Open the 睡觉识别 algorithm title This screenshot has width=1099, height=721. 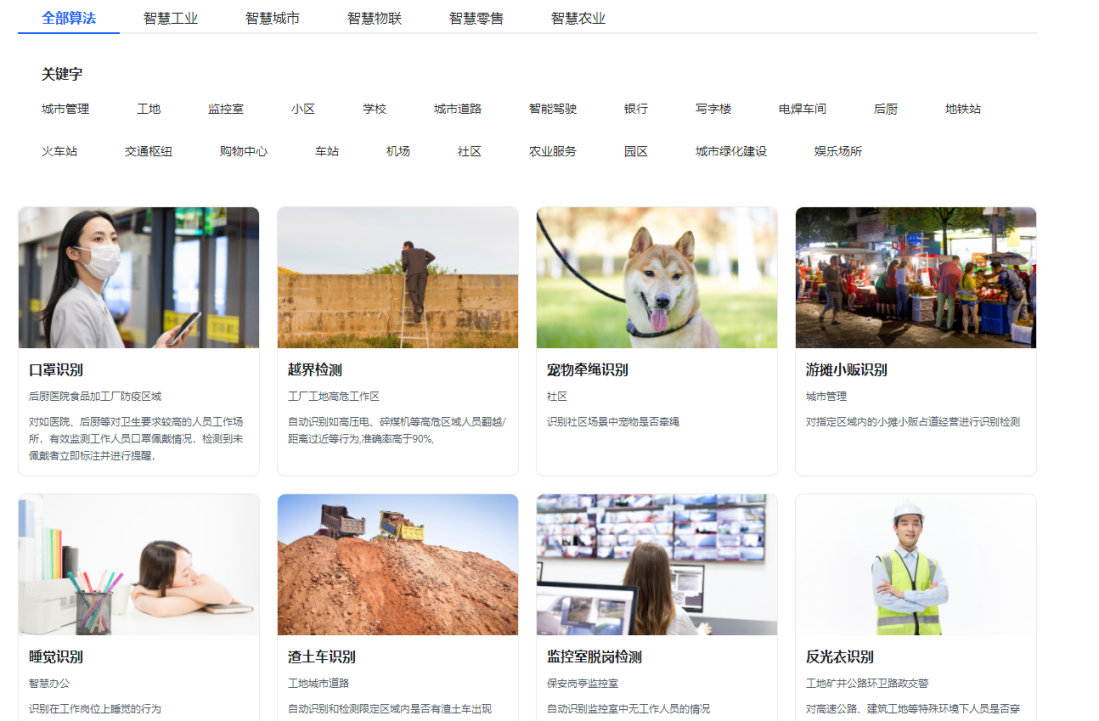[56, 657]
